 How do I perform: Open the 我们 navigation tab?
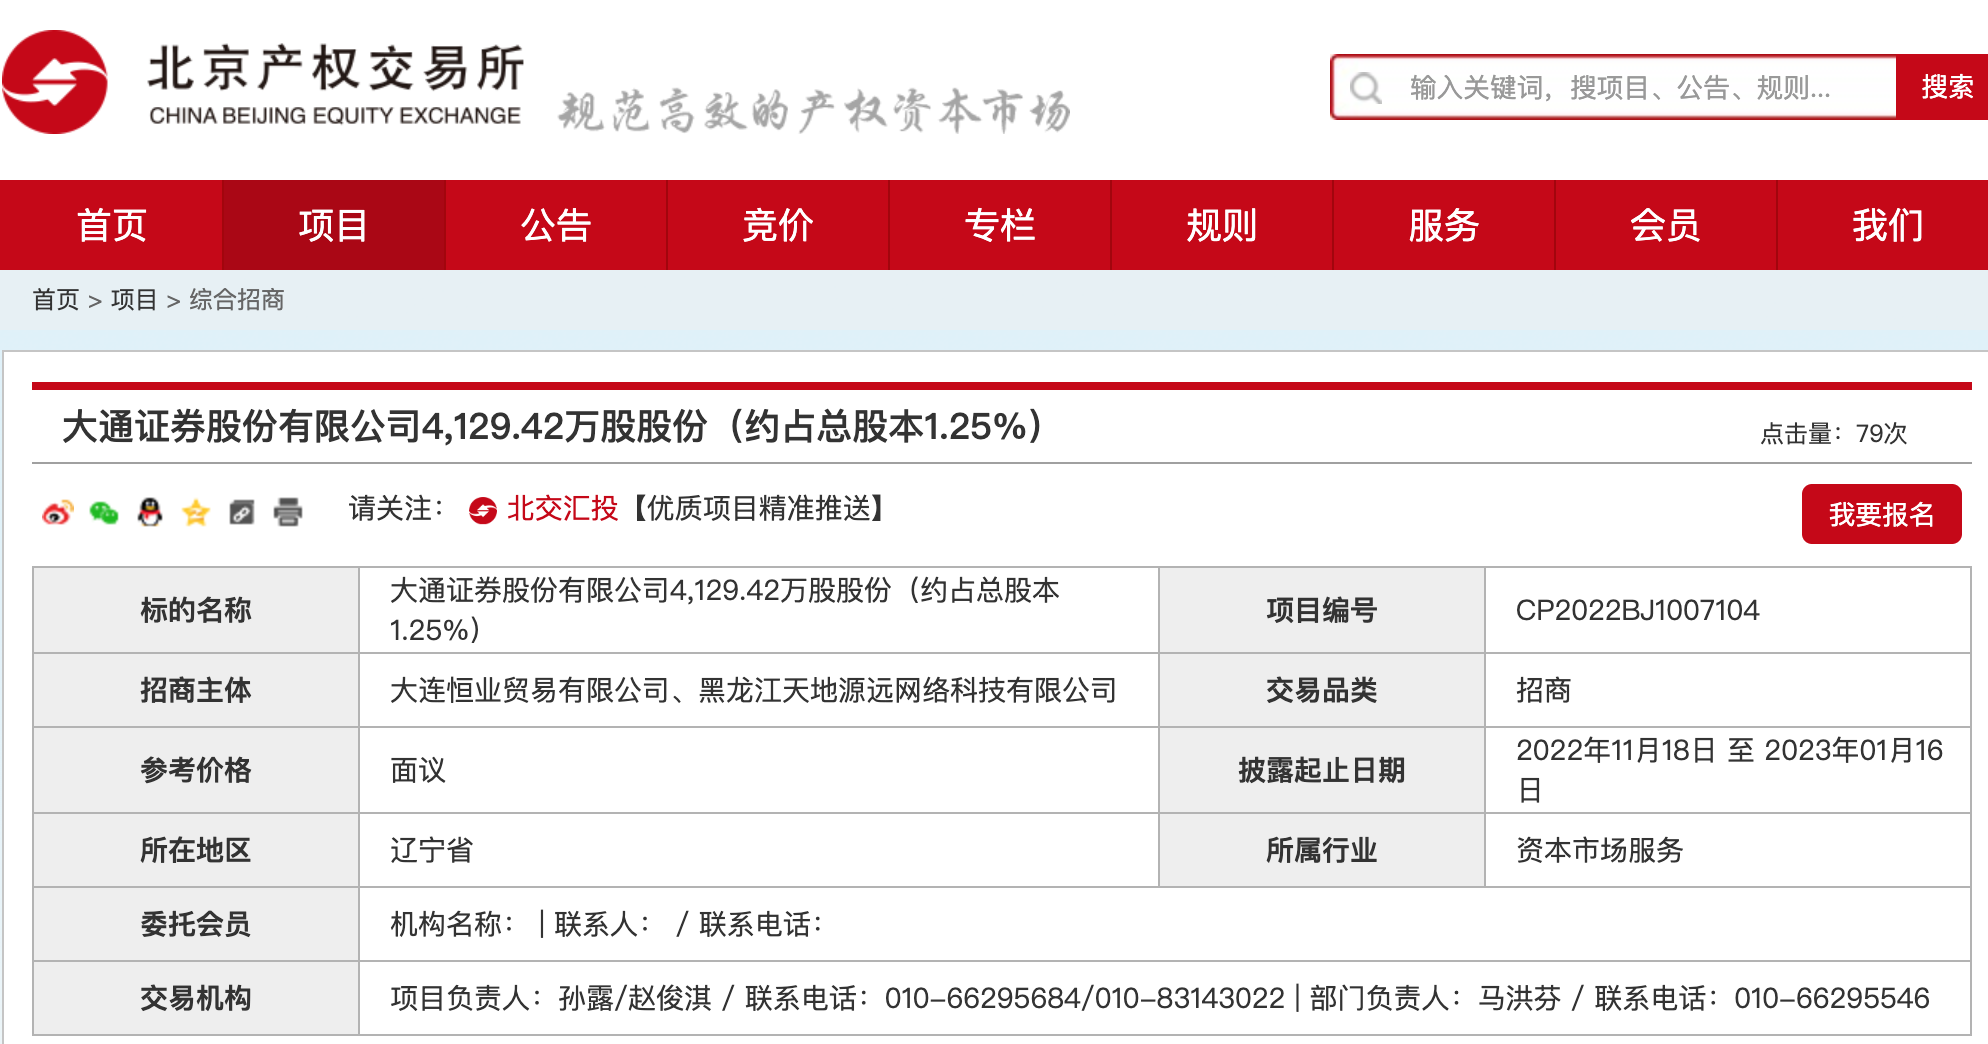click(1883, 225)
